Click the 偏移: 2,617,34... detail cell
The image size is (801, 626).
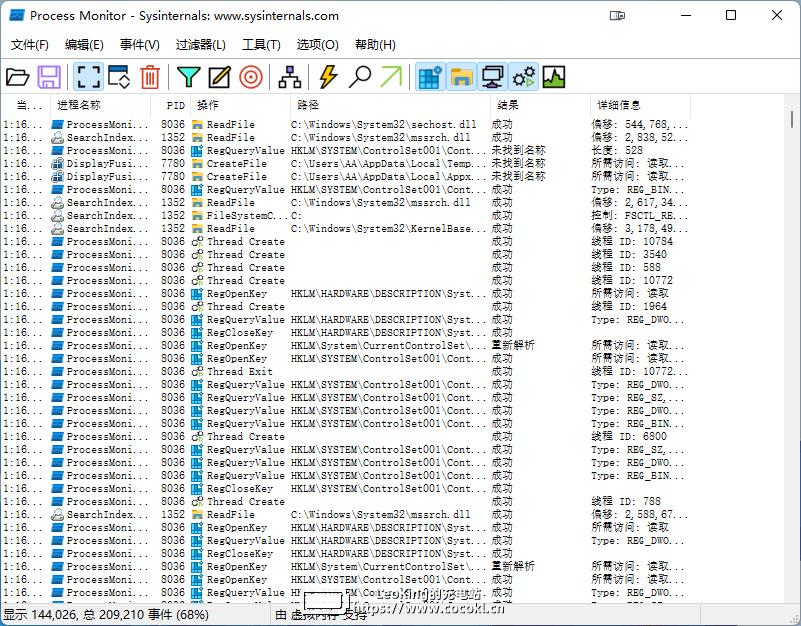coord(640,202)
